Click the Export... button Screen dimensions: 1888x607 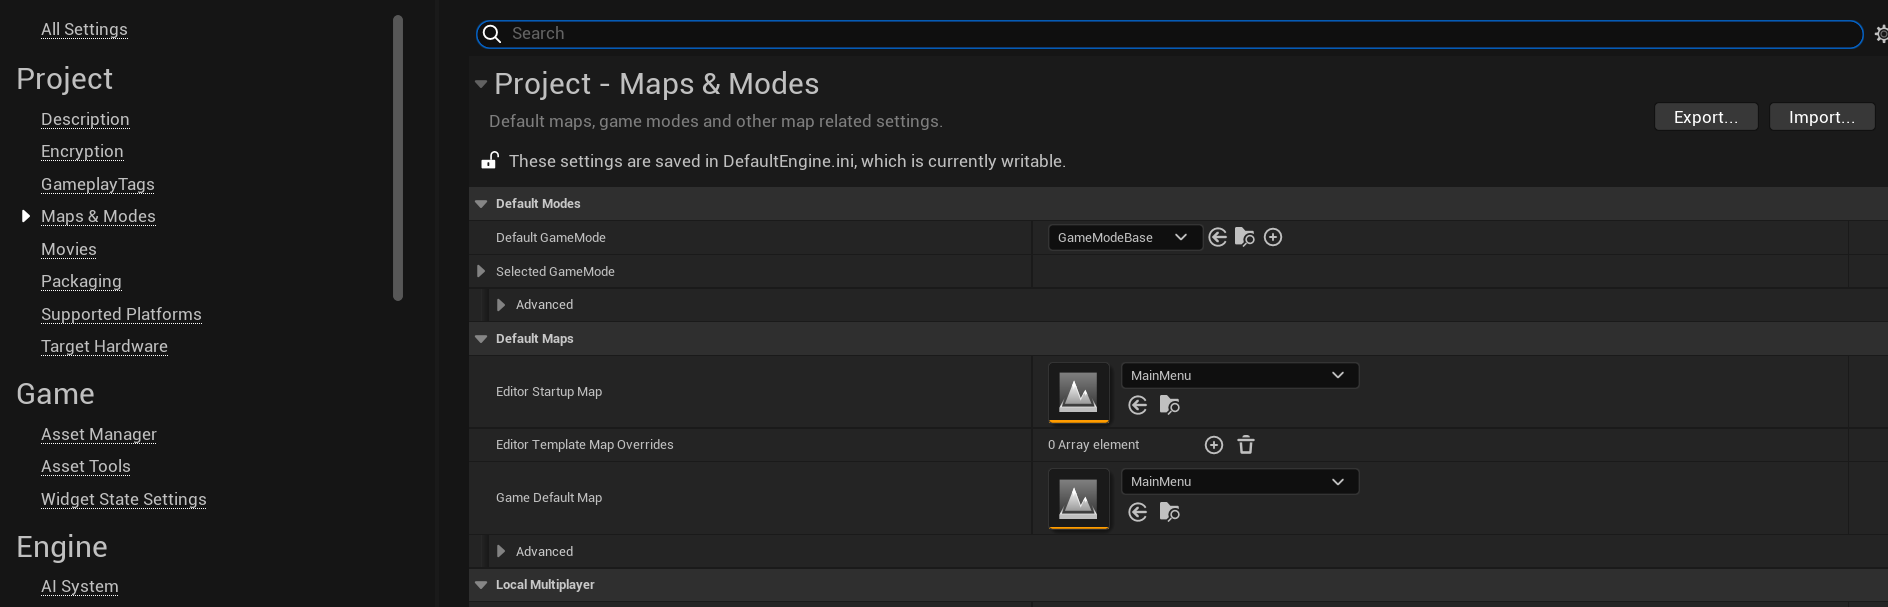coord(1705,117)
